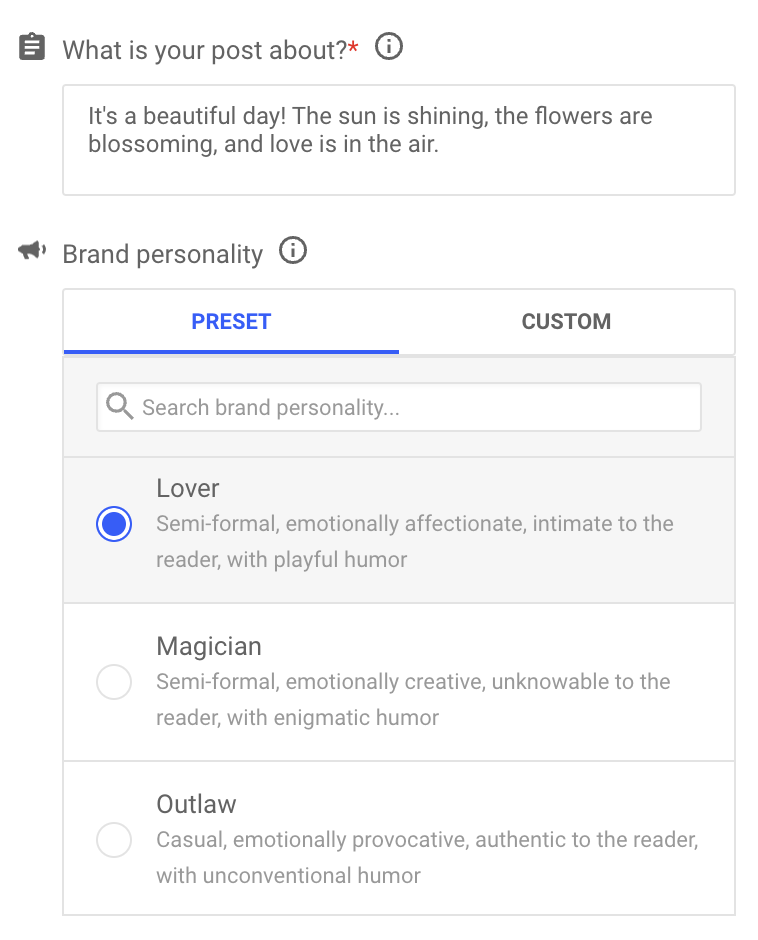Show info tooltip next to Brand personality
The width and height of the screenshot is (758, 940).
293,250
